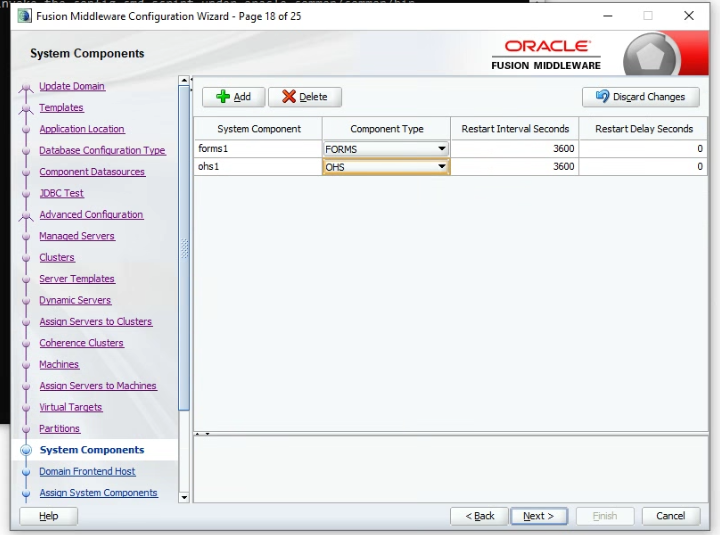Open Advanced Configuration step

click(x=91, y=214)
